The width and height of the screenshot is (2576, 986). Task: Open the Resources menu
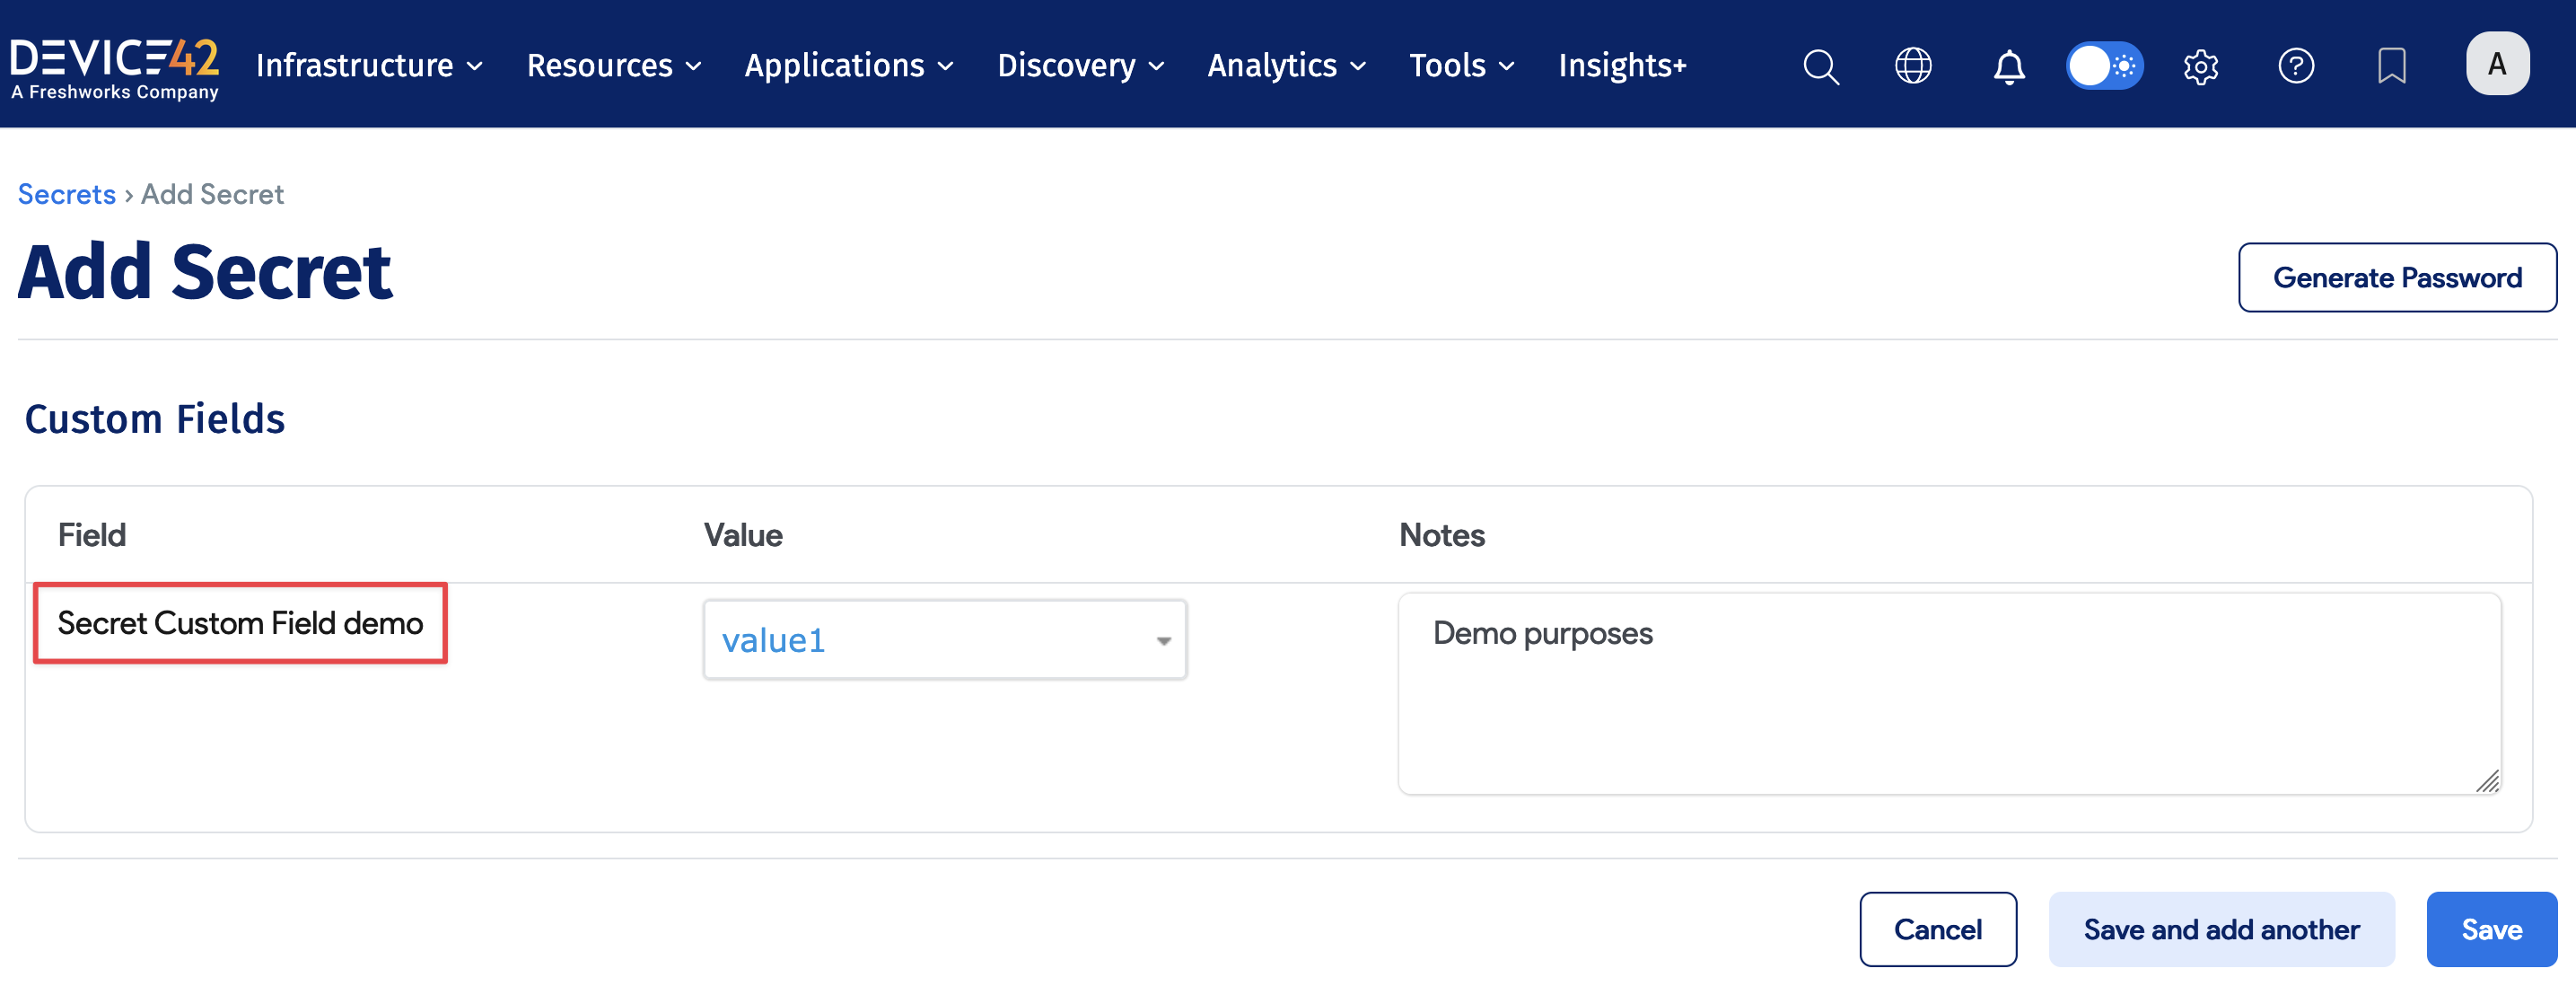coord(613,66)
